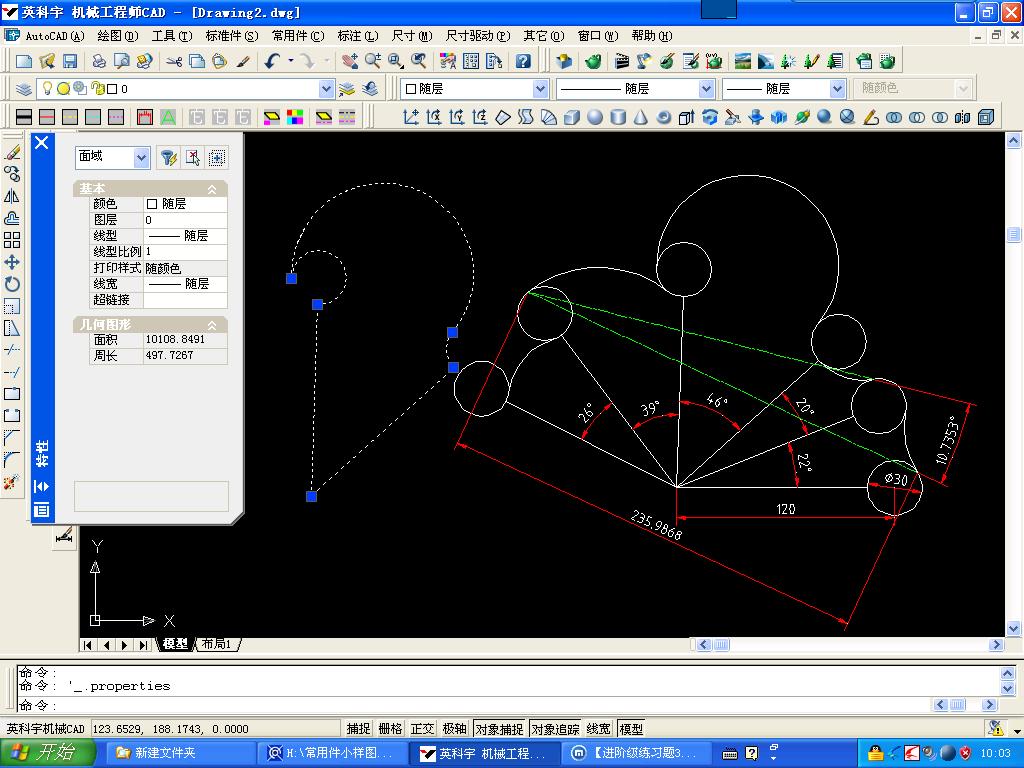Click the Cone solid tool icon
The image size is (1024, 768).
coord(641,117)
